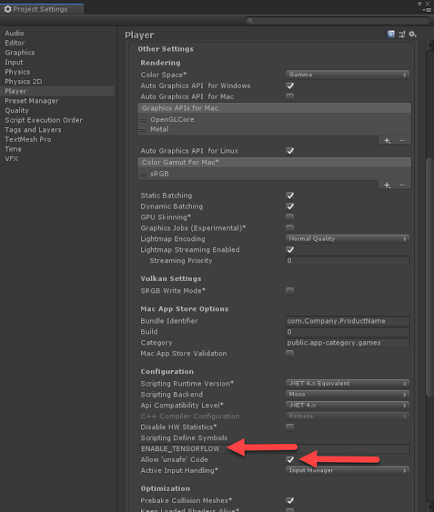Select the Project Settings tab
Screen dimensions: 434x512
pos(42,9)
